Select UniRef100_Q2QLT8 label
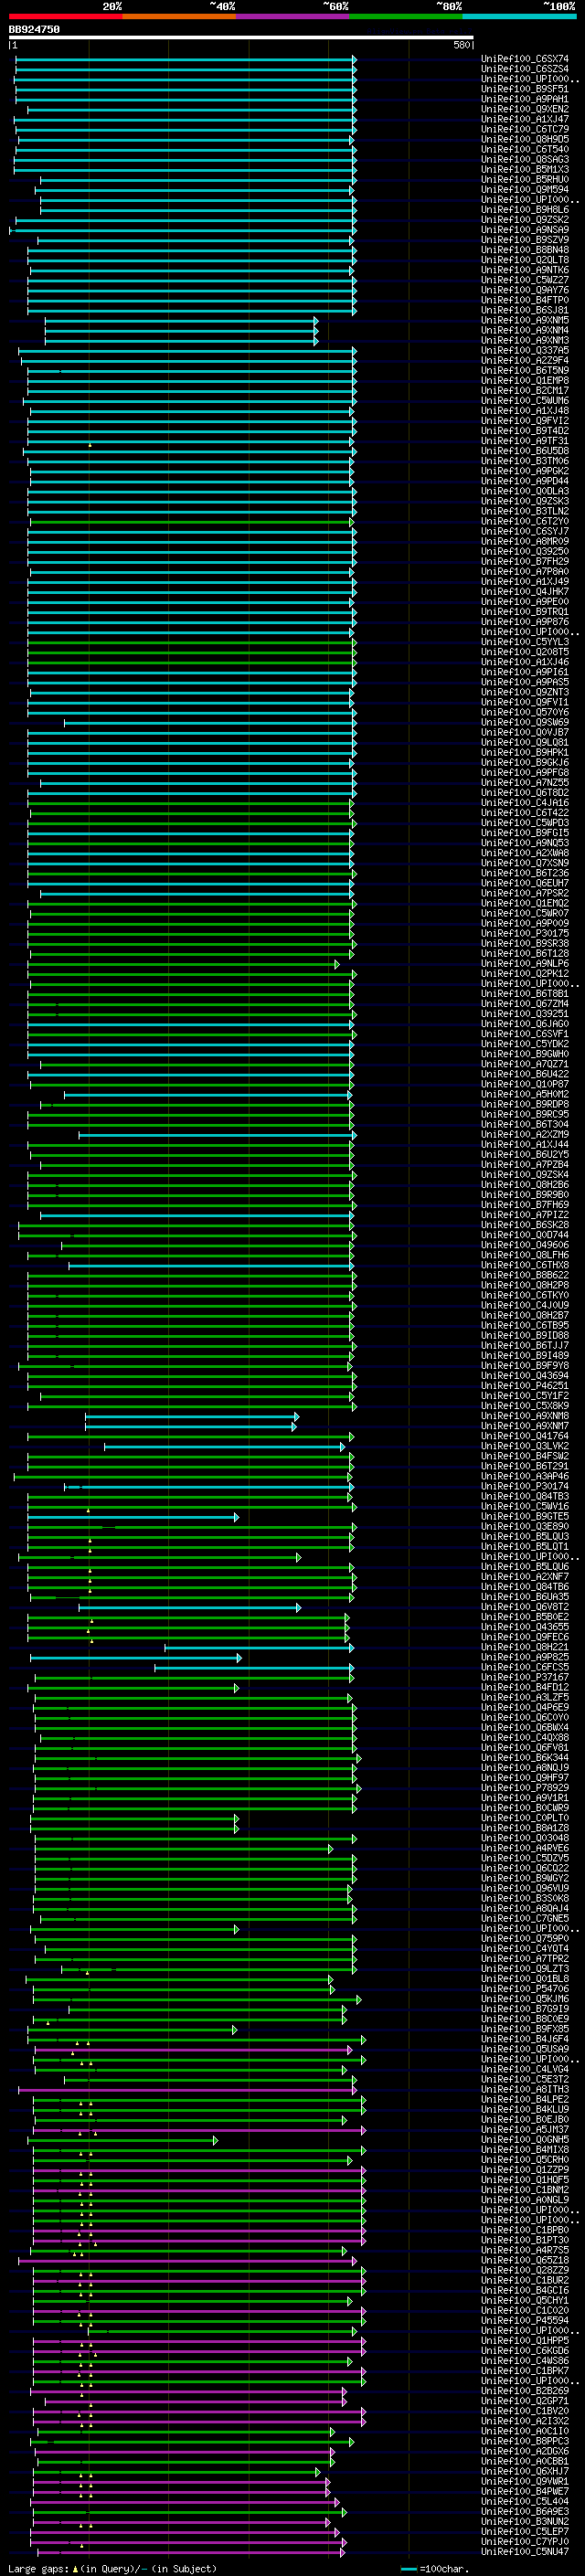585x2576 pixels. [x=525, y=260]
